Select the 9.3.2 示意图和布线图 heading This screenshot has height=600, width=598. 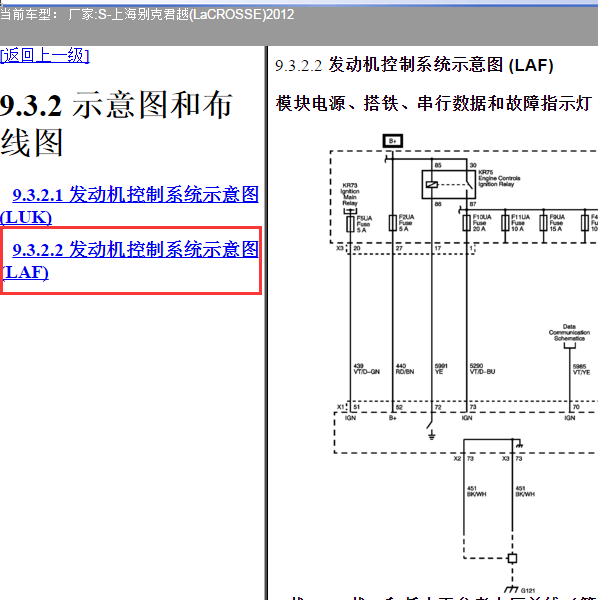(x=116, y=124)
